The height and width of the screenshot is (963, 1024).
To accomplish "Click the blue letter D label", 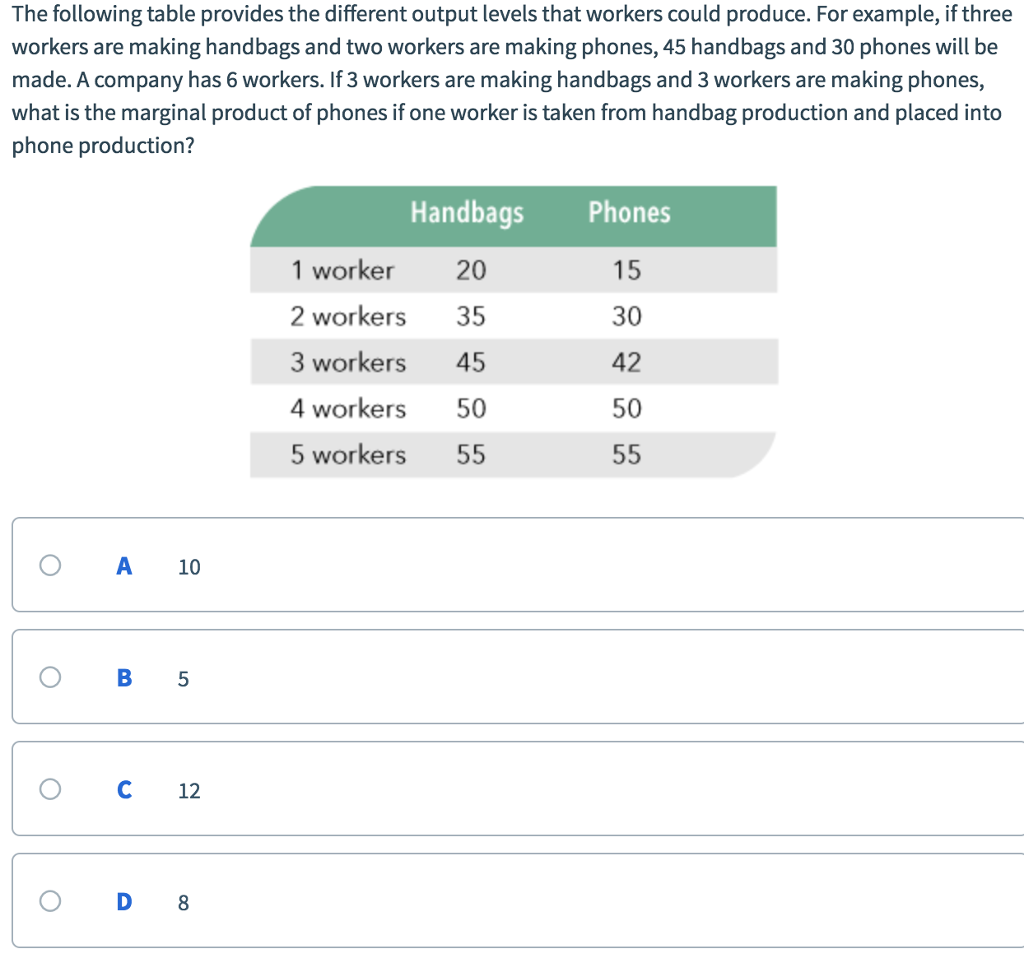I will click(123, 902).
